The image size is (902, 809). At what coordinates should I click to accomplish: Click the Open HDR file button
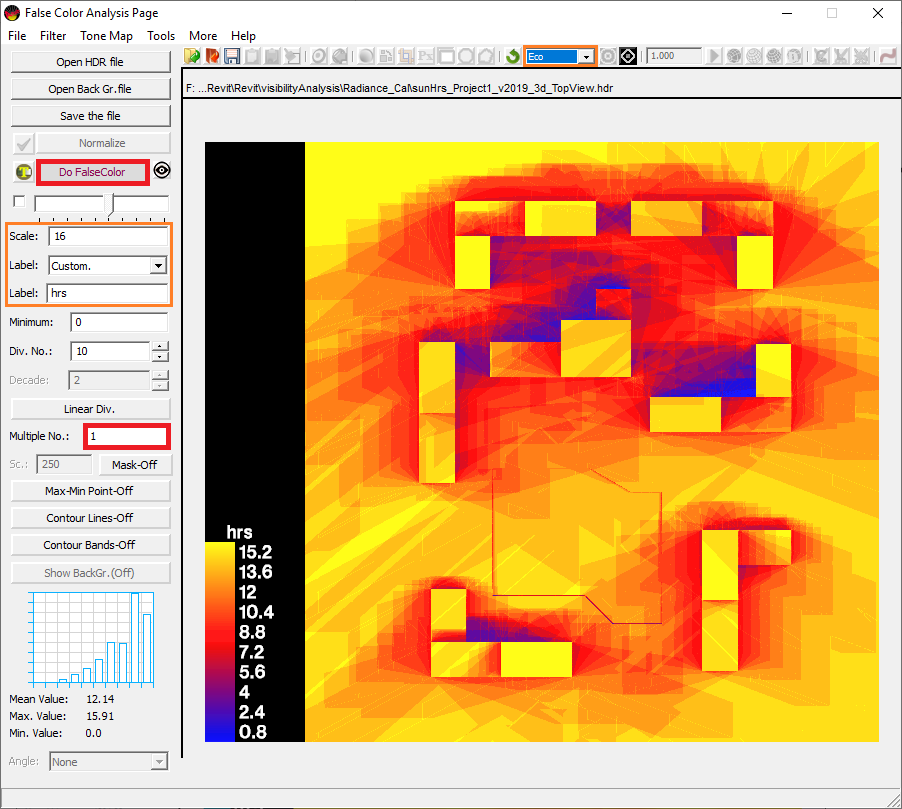tap(90, 62)
